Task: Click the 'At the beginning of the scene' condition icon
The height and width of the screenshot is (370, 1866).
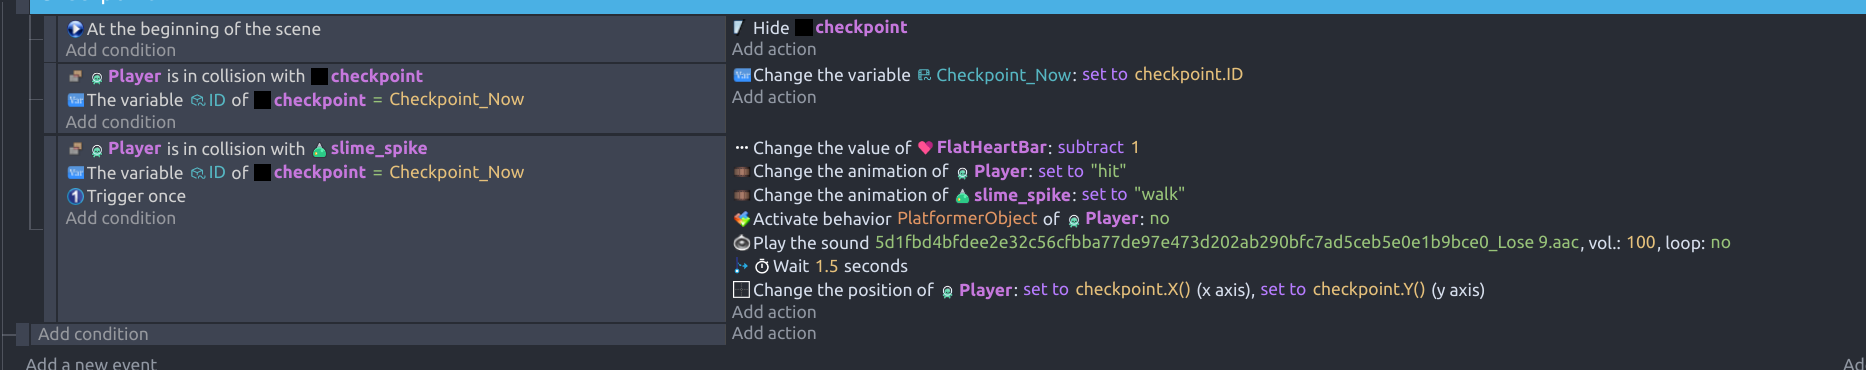Action: (x=75, y=29)
